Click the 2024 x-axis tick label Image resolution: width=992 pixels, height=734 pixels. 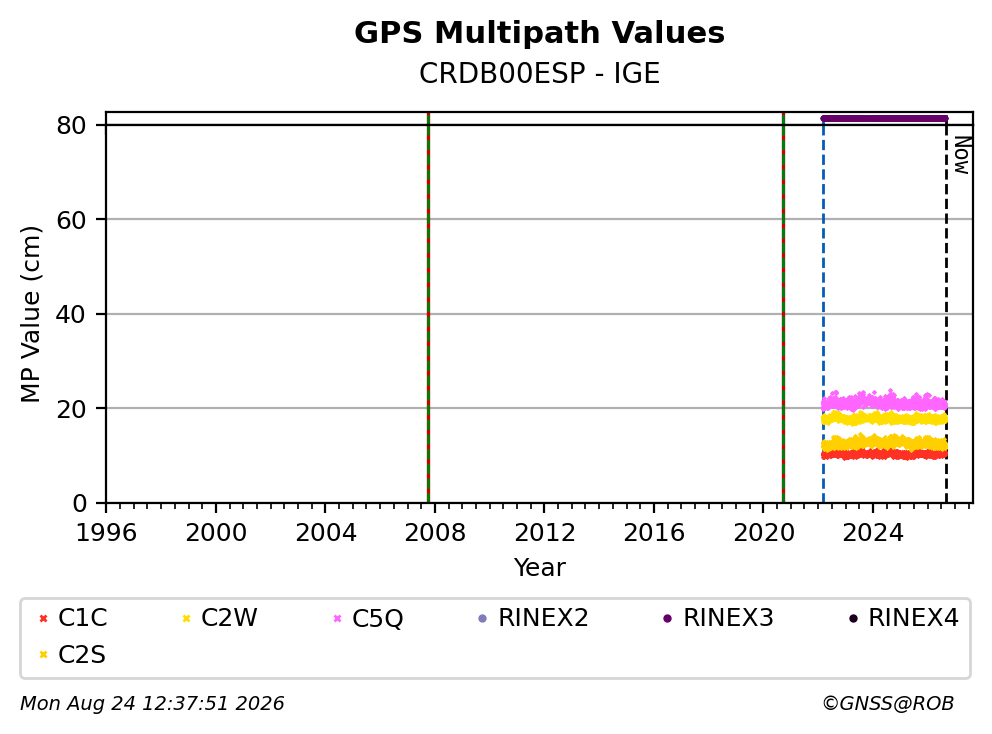point(872,533)
